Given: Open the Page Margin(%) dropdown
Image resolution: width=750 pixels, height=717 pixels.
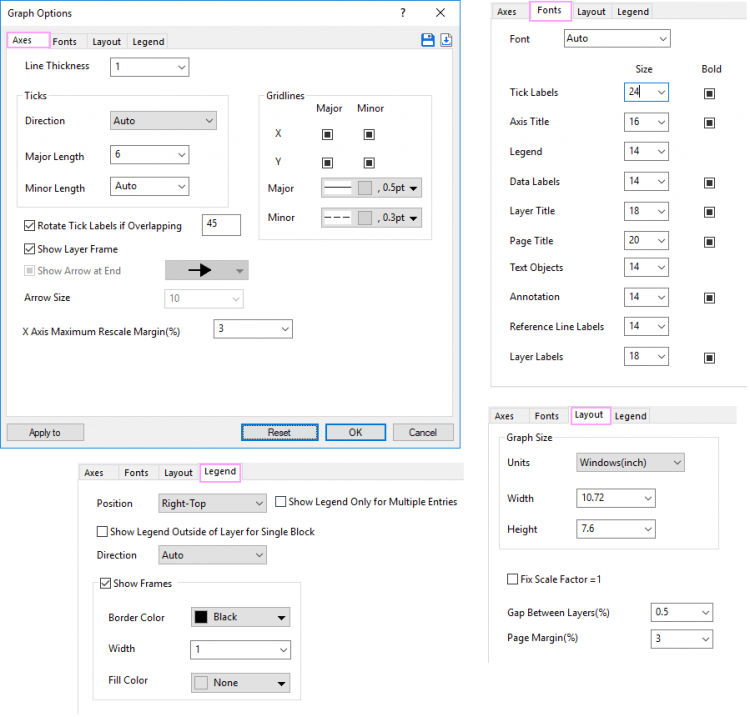Looking at the screenshot, I should click(682, 639).
